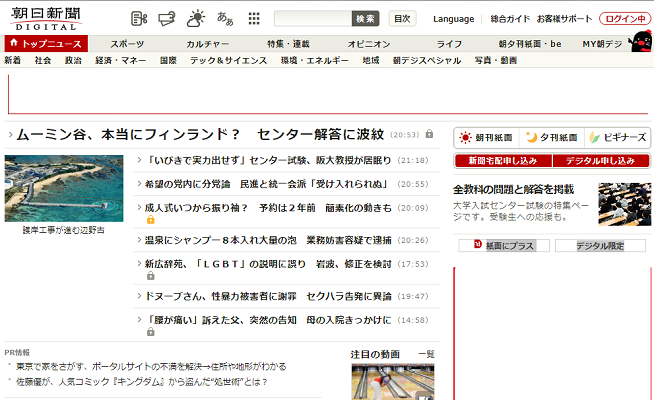
Task: Open 新着 submenu item
Action: (13, 60)
